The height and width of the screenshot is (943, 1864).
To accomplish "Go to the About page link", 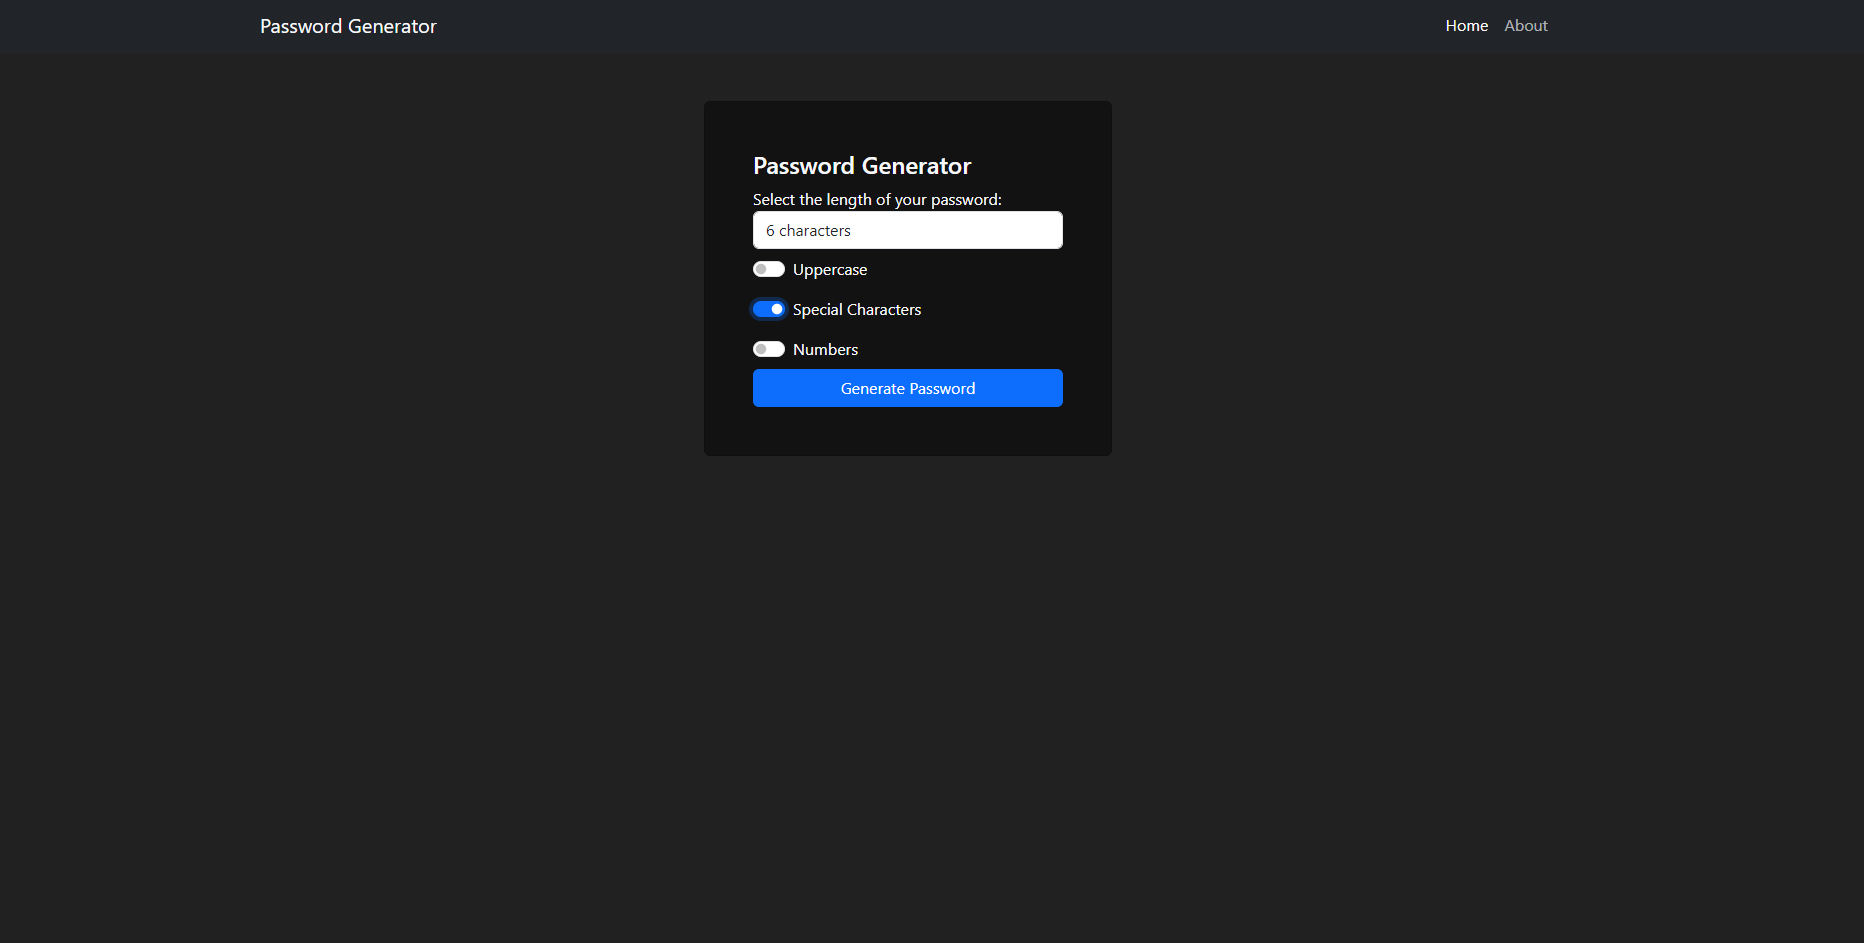I will [x=1526, y=26].
